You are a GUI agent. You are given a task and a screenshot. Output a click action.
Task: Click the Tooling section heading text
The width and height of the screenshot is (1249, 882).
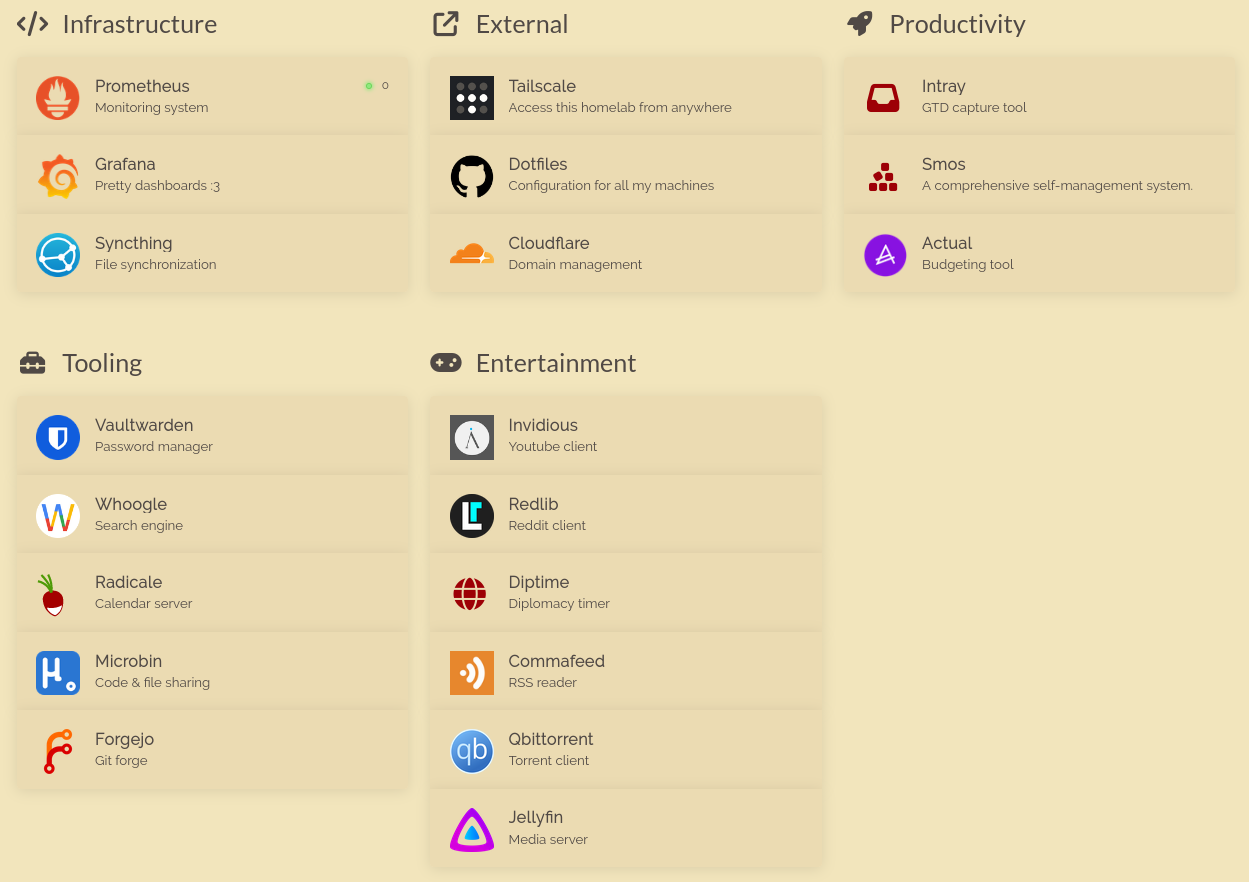(102, 363)
